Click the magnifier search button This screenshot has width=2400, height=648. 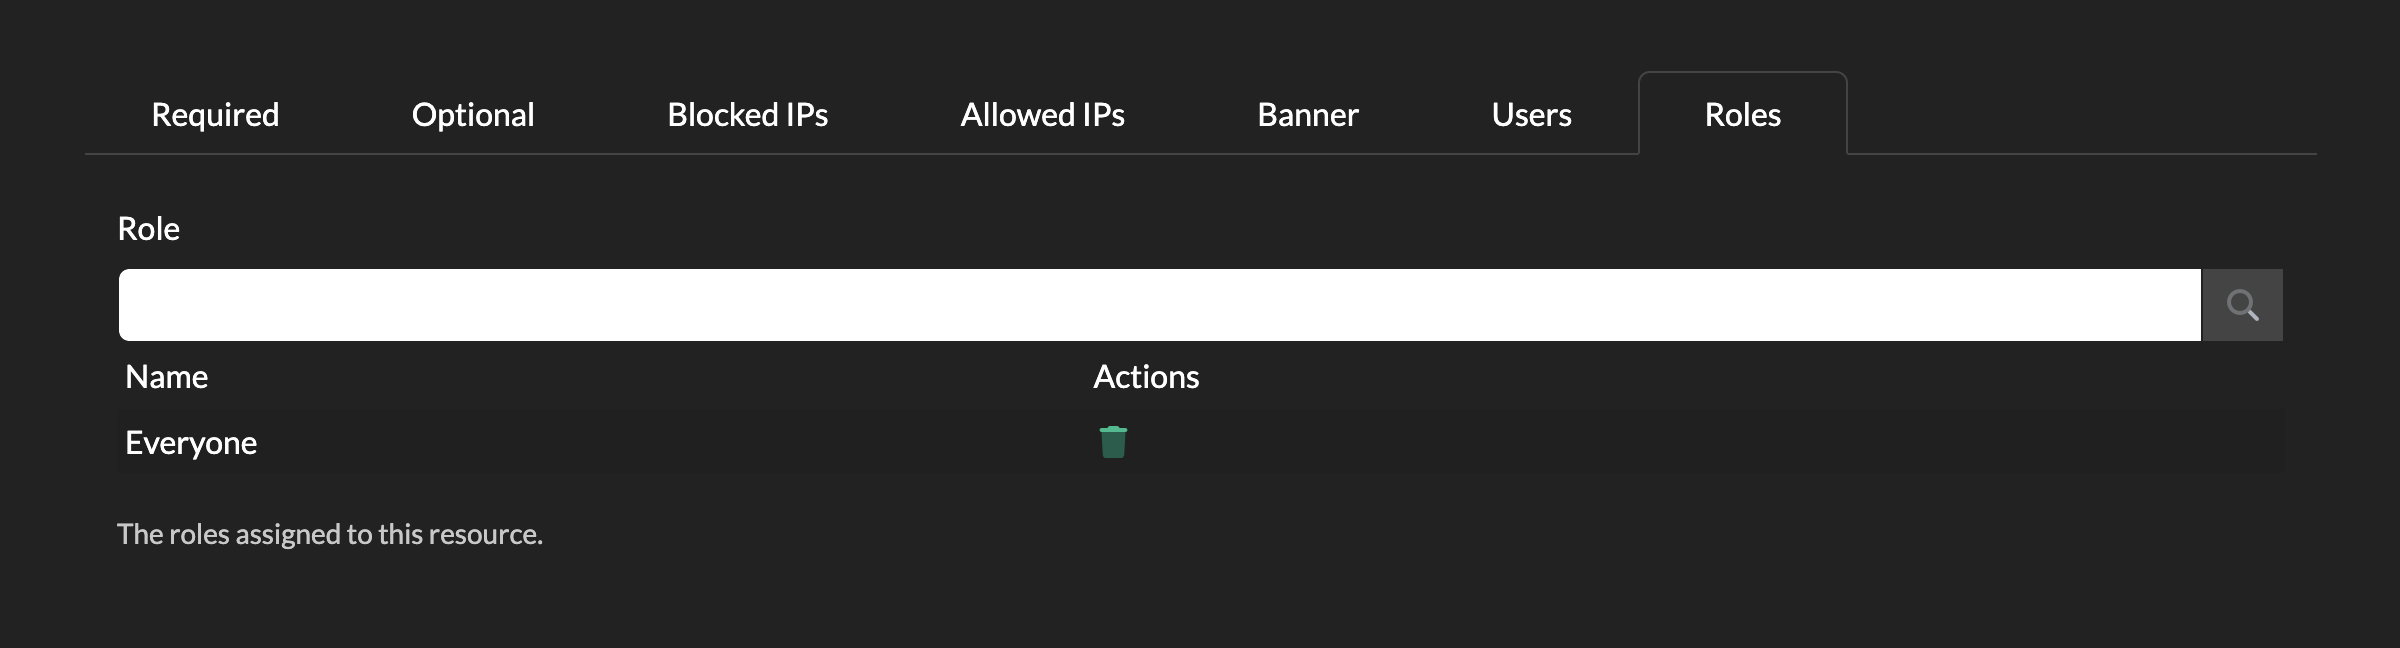[2242, 305]
